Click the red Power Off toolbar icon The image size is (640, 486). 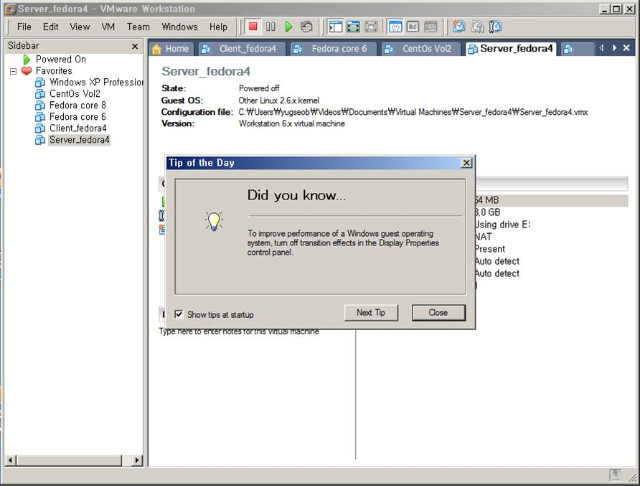253,27
